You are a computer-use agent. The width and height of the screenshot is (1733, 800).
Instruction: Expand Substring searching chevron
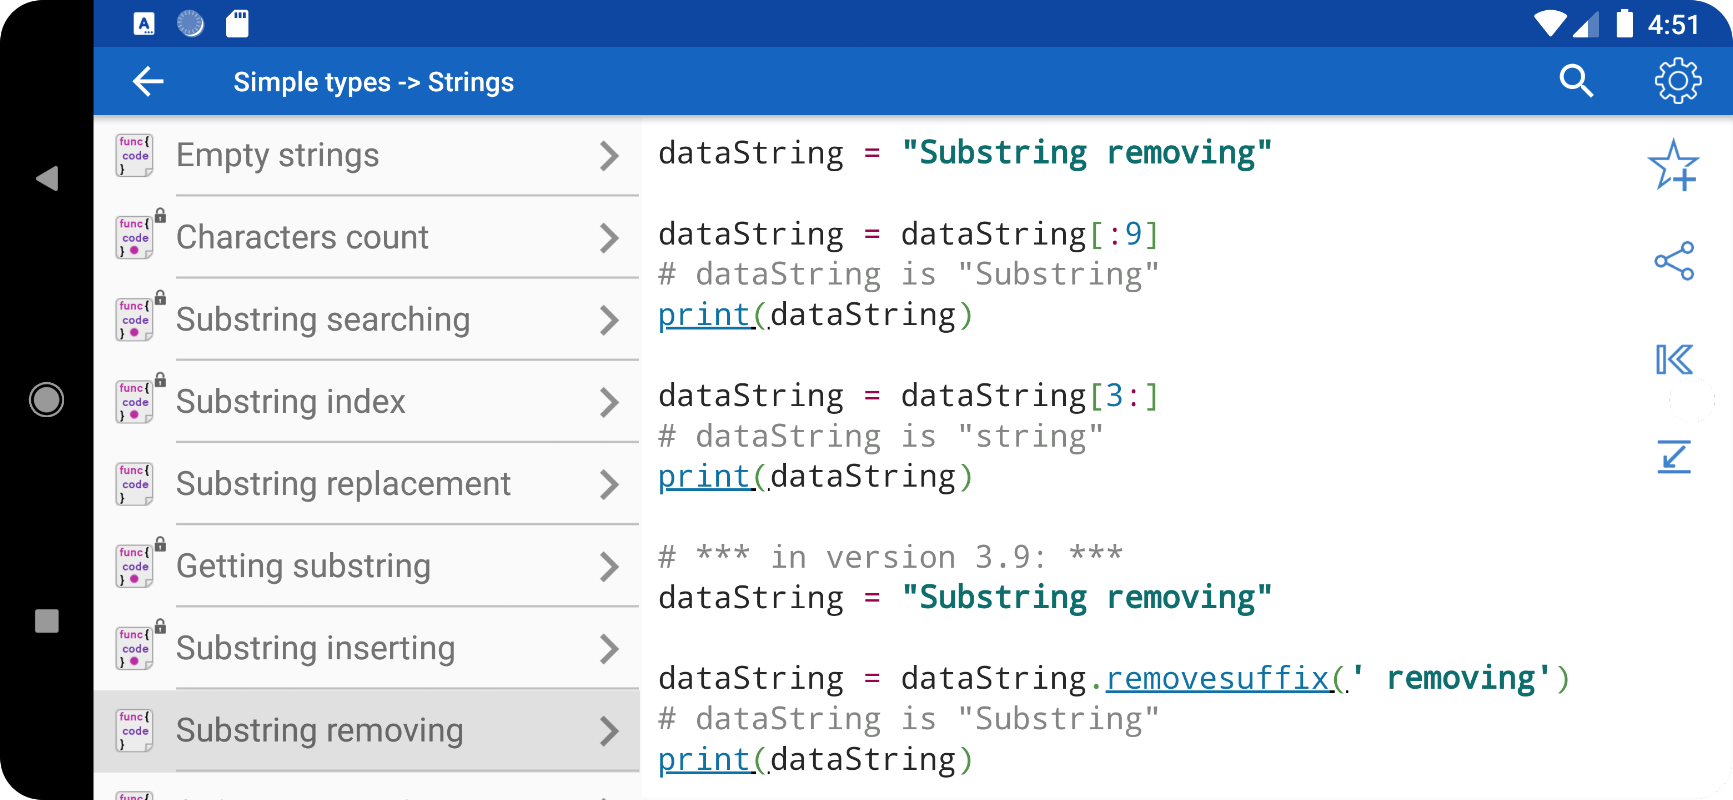pos(609,320)
